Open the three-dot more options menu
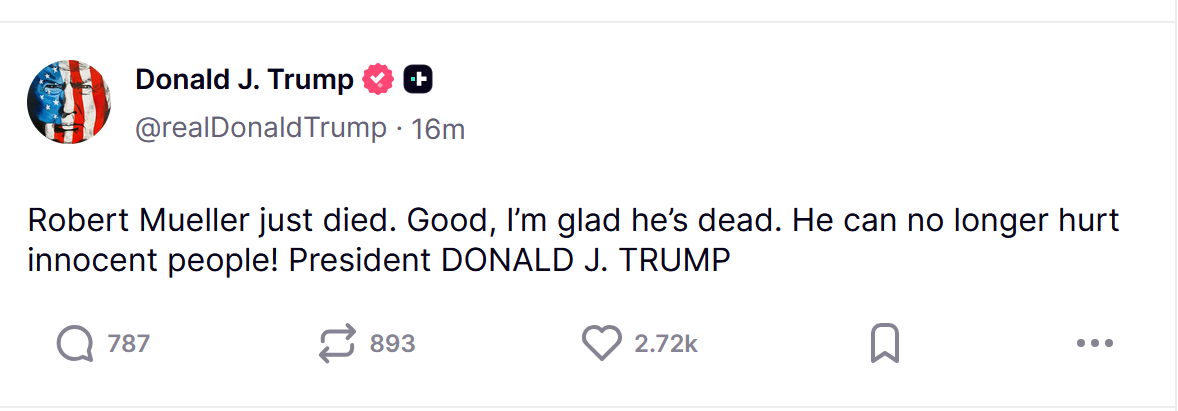The image size is (1178, 411). [1094, 344]
